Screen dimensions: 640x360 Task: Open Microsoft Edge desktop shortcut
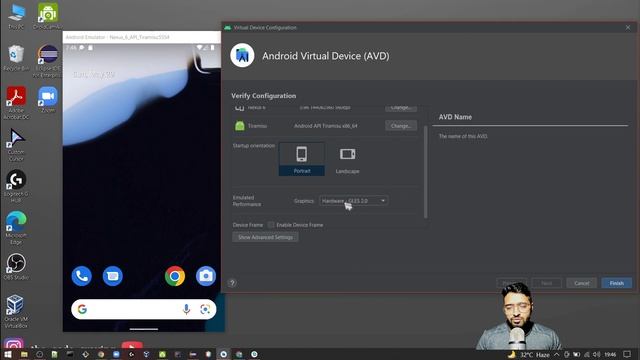pos(16,229)
